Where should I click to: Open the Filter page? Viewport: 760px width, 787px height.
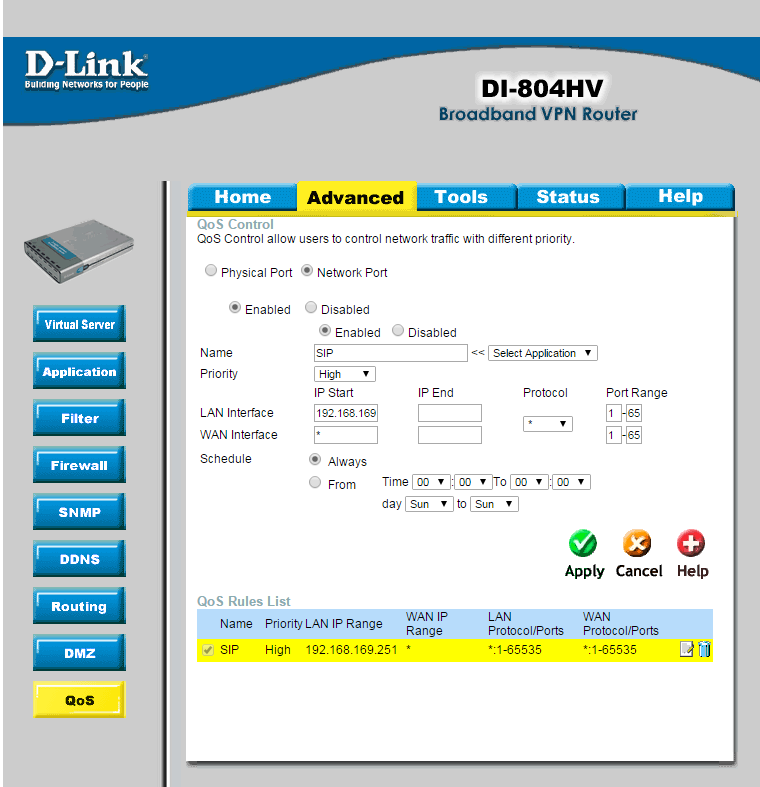pyautogui.click(x=79, y=418)
